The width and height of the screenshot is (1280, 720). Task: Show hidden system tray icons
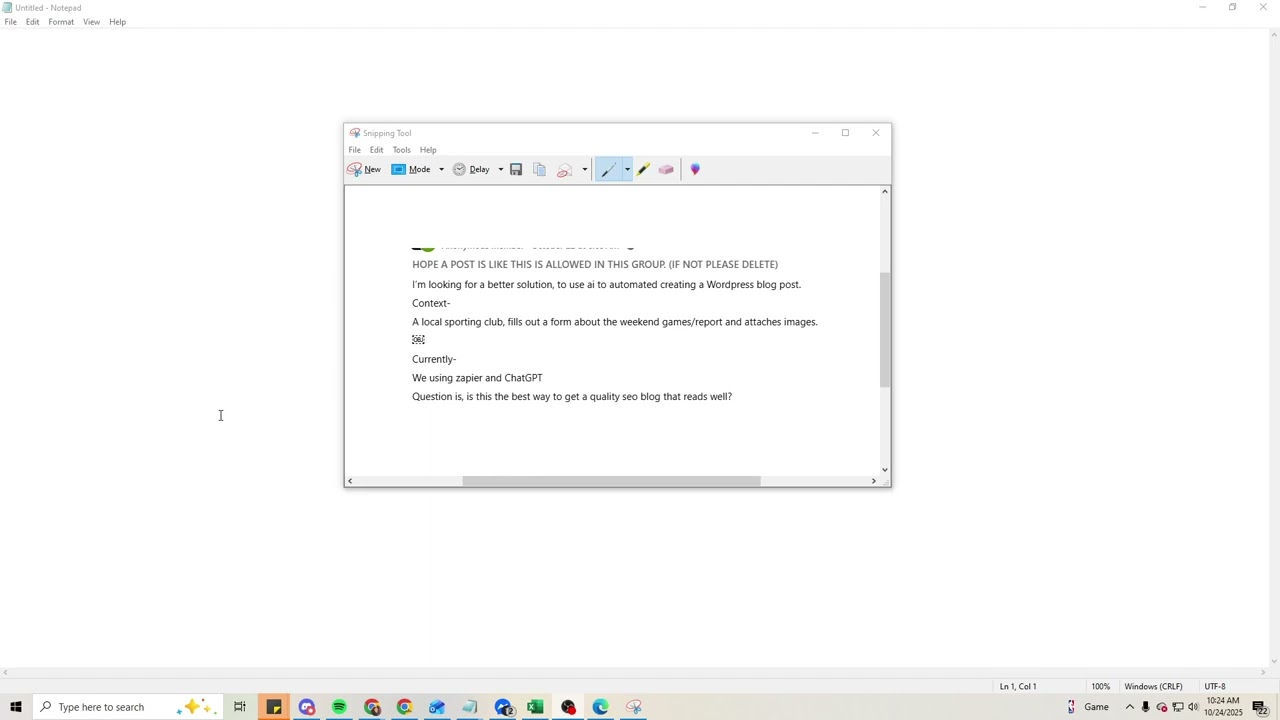click(1130, 707)
